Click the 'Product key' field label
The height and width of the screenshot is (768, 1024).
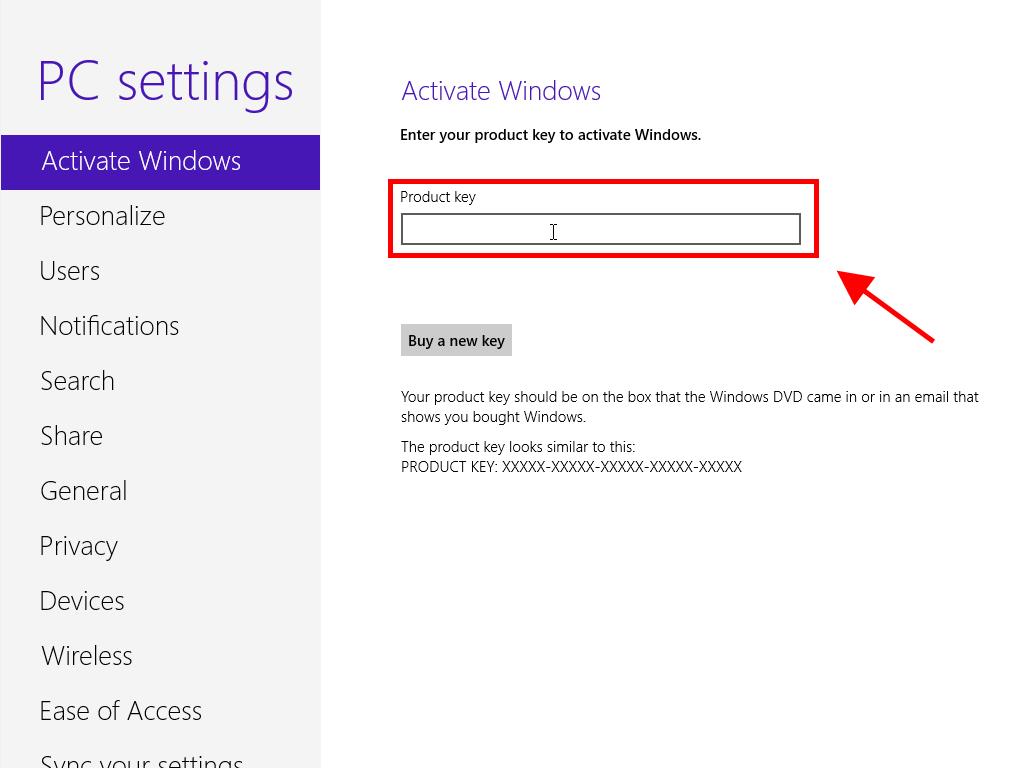(x=438, y=197)
